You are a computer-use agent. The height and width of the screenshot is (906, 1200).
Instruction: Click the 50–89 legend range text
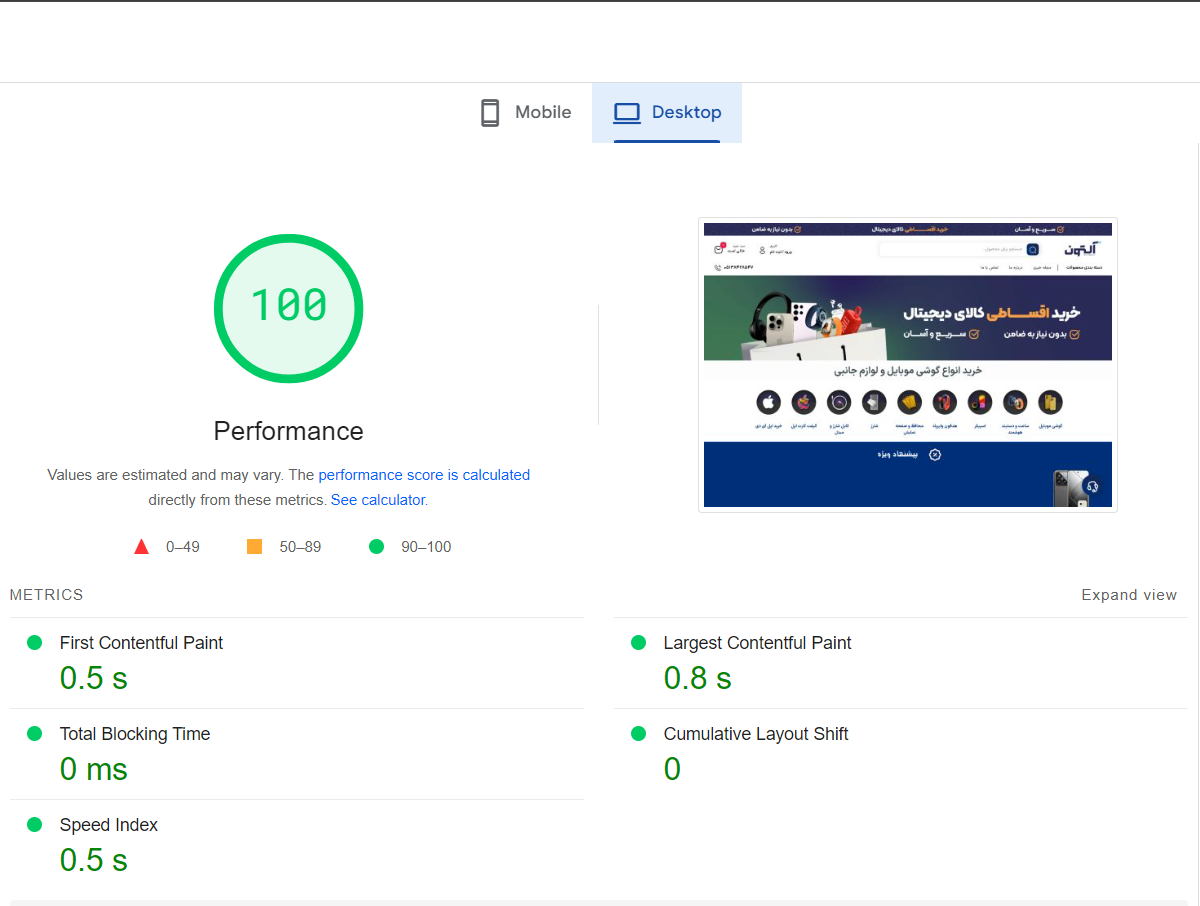(x=300, y=547)
